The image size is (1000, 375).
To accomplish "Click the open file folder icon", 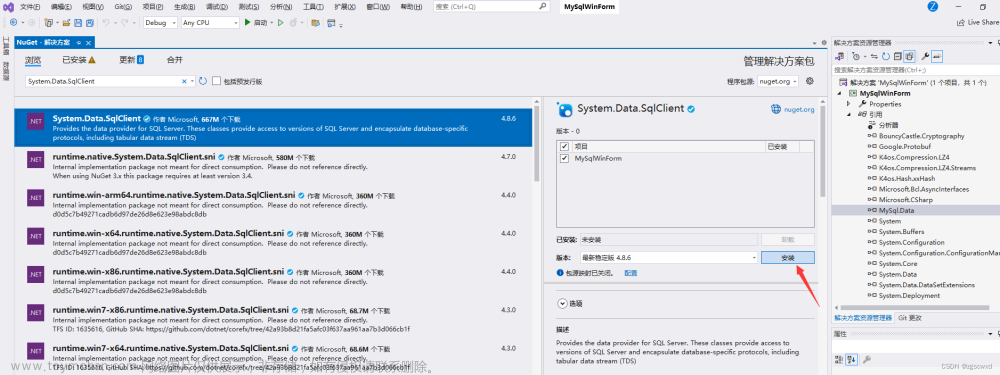I will pos(66,22).
